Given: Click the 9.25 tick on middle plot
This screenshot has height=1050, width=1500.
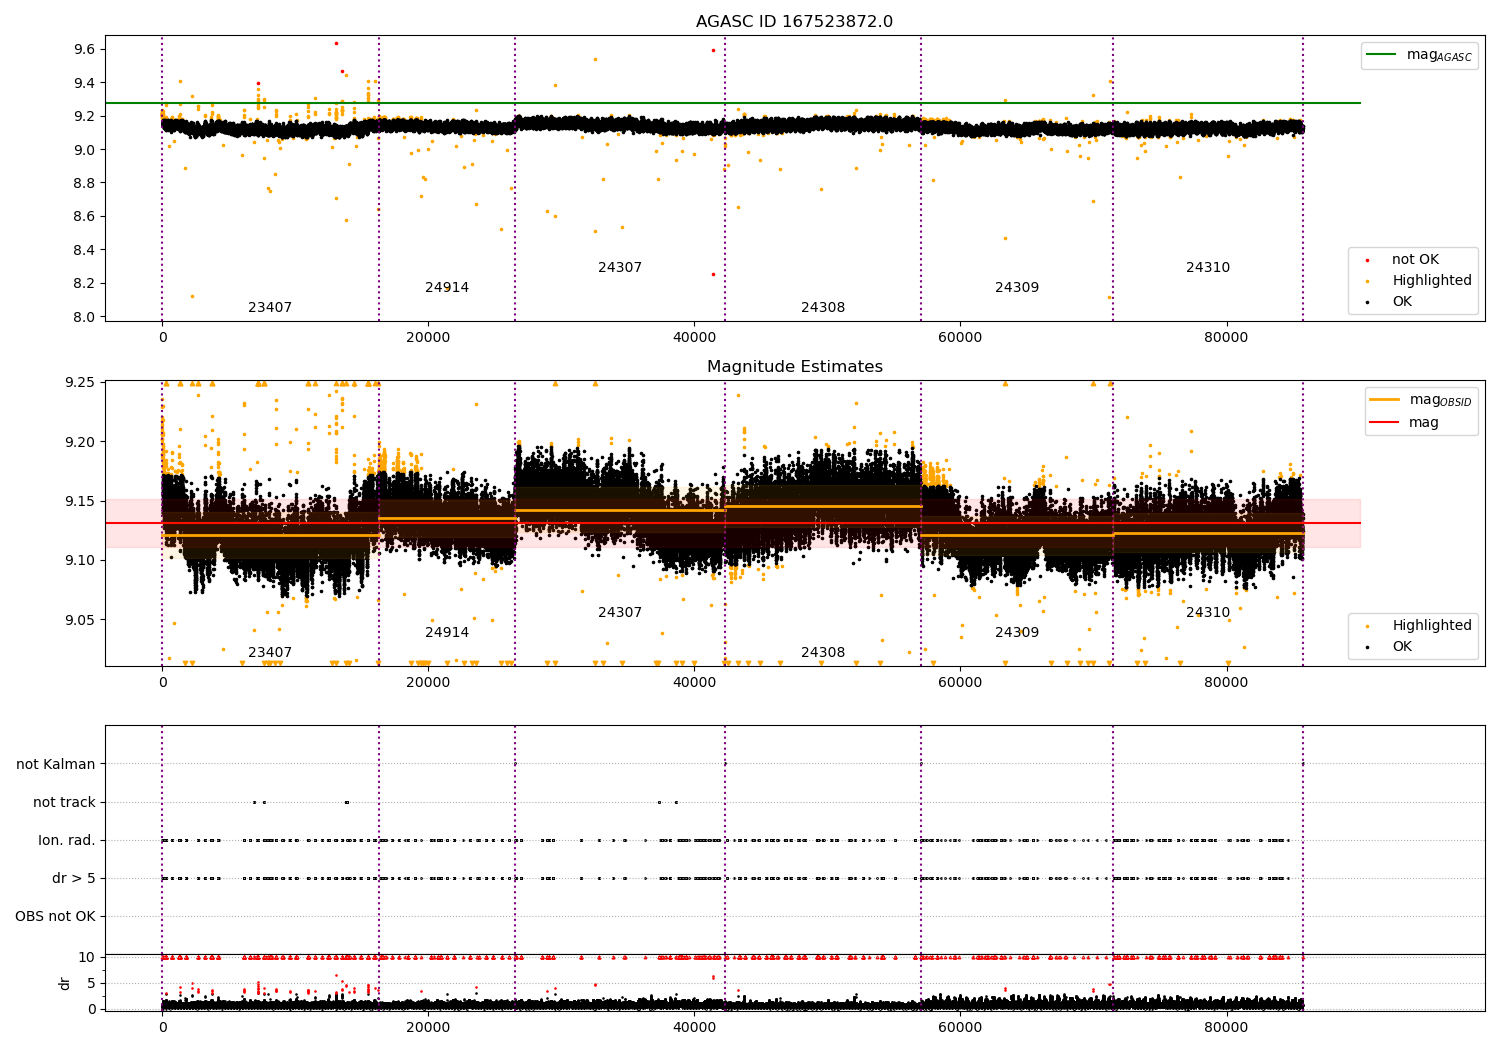Looking at the screenshot, I should click(80, 383).
